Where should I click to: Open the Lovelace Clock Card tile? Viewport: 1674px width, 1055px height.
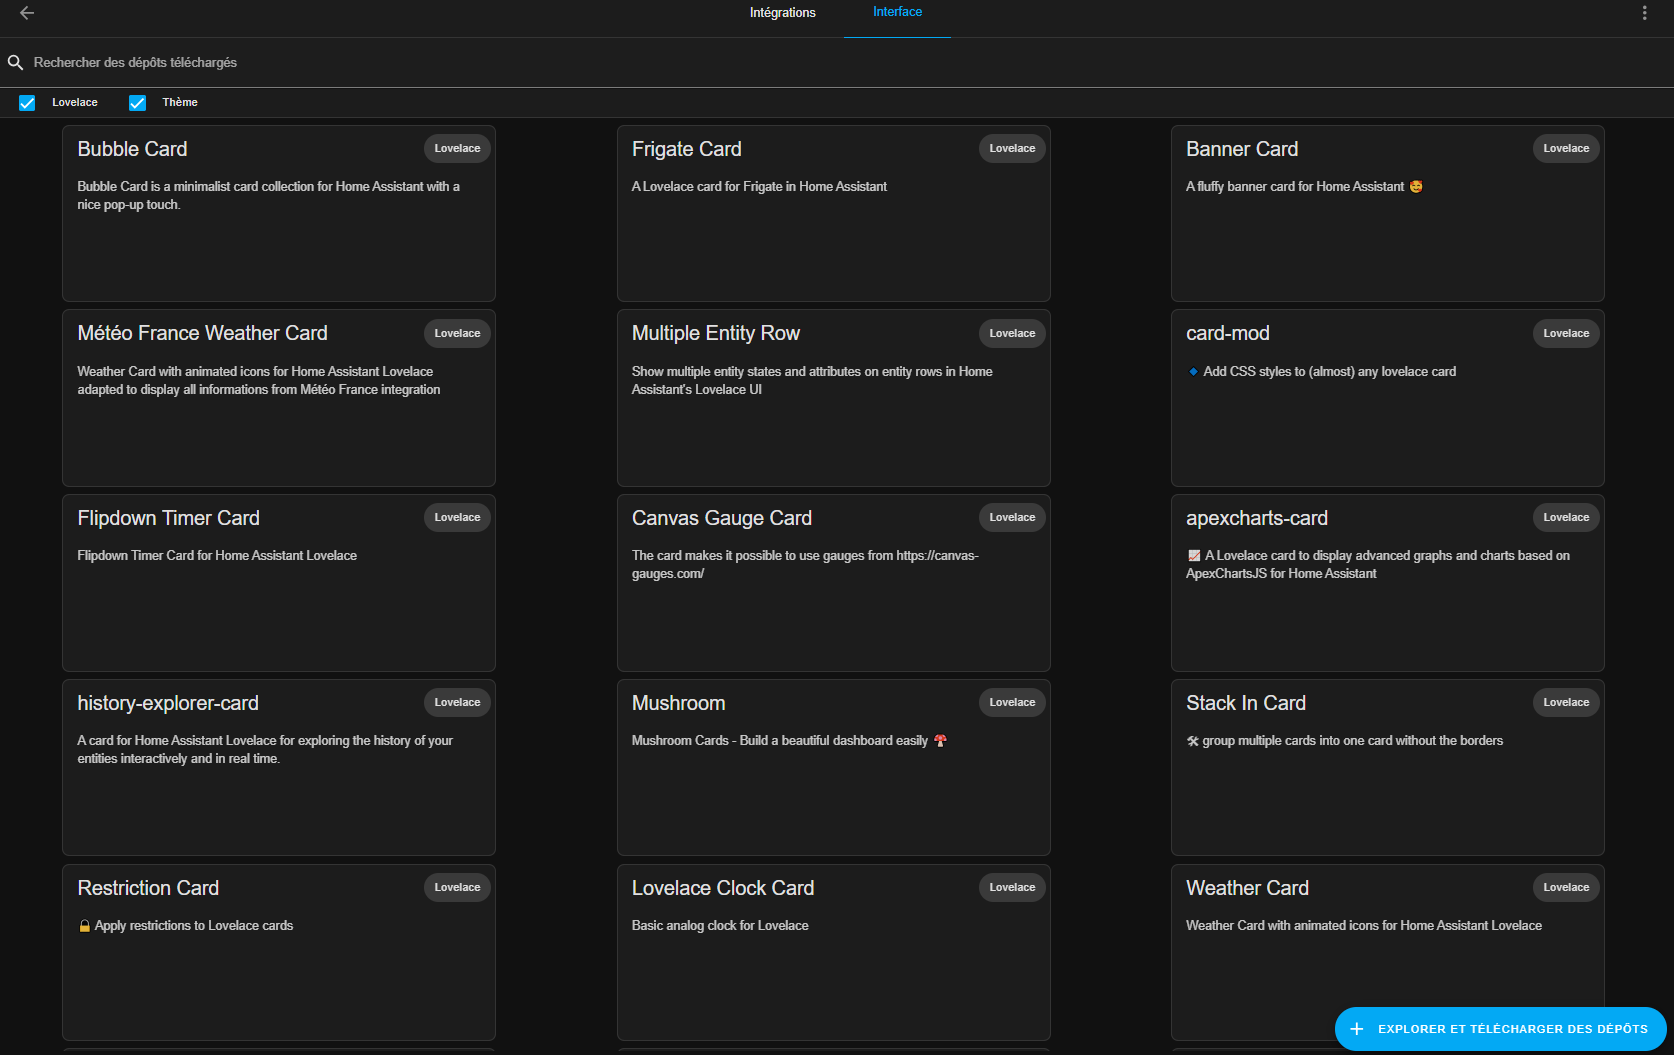(x=833, y=952)
